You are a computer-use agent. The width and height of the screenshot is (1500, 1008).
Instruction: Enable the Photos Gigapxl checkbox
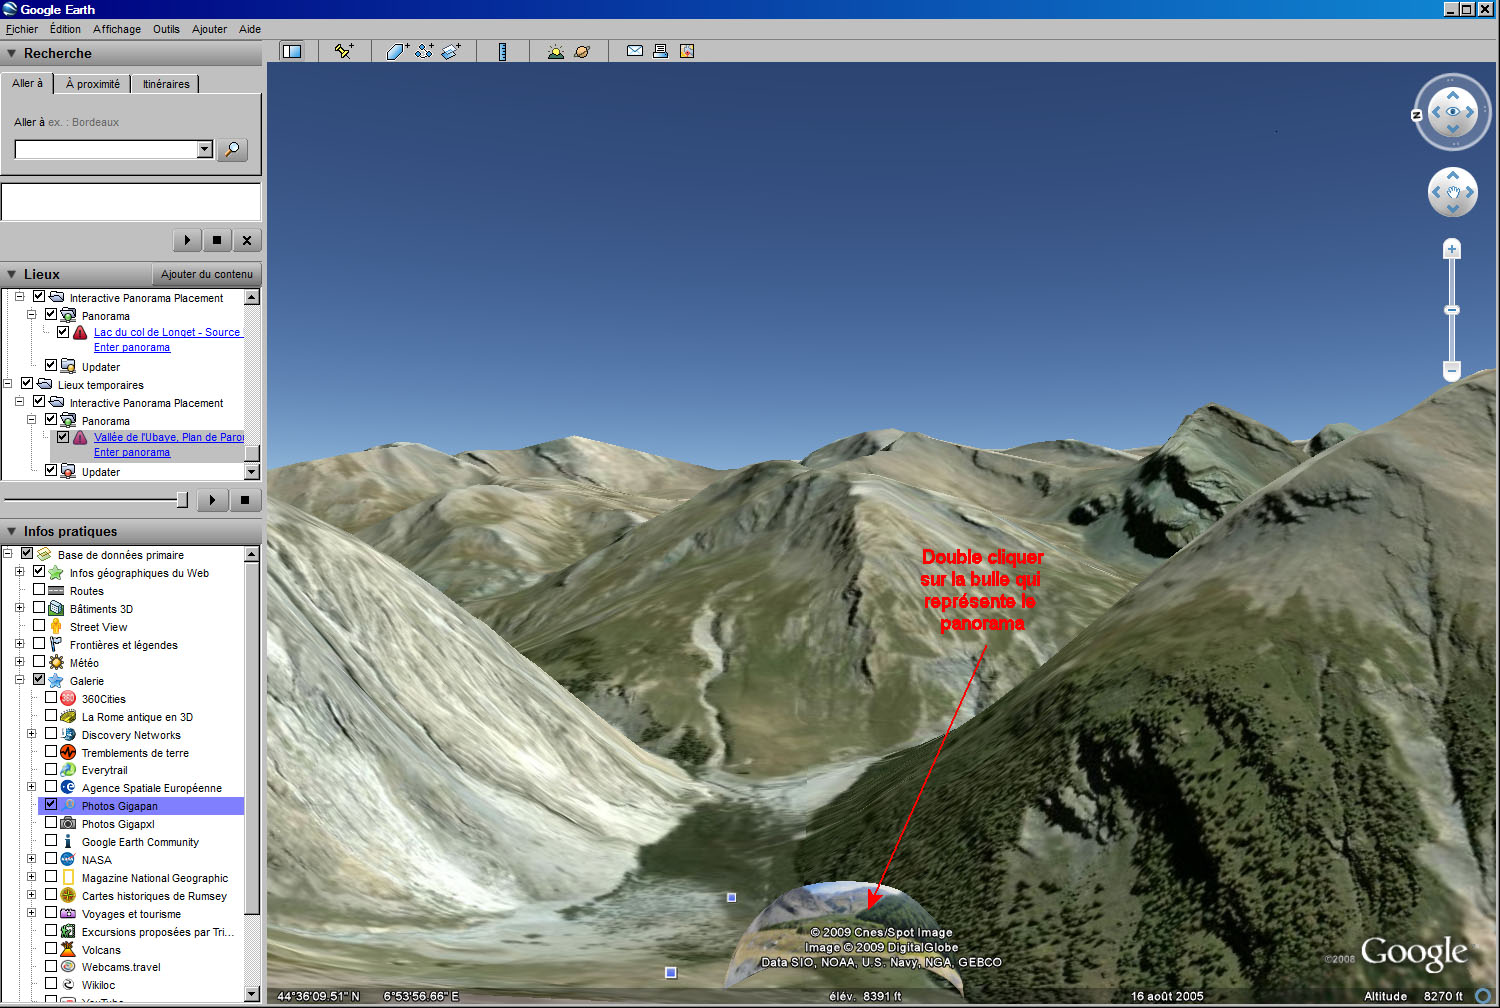[51, 823]
